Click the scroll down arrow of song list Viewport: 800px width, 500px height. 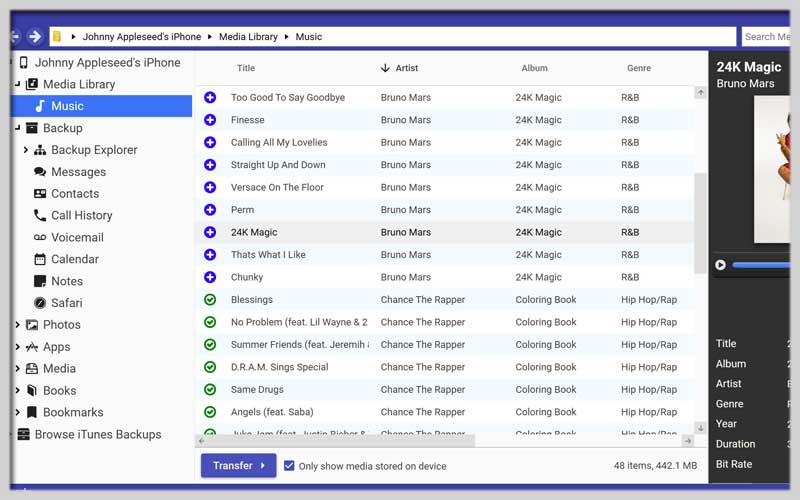701,428
